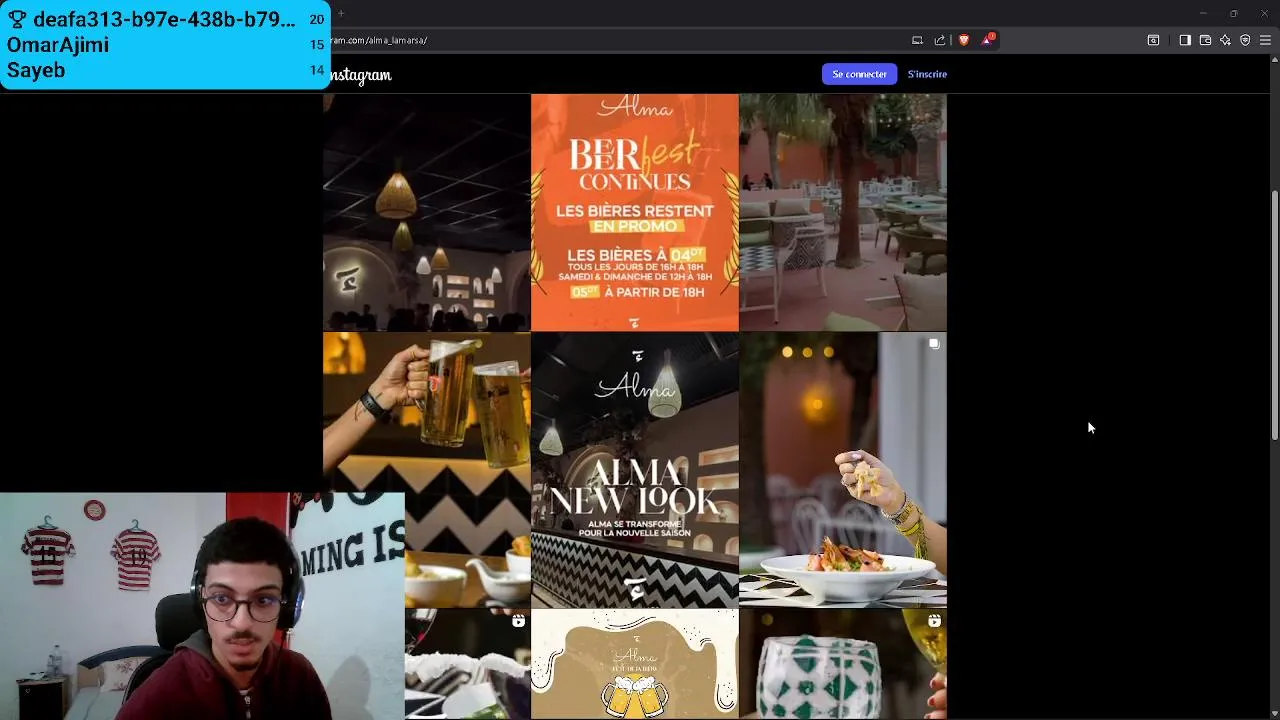Click reel icon on green glass post
Screen dimensions: 1280x720
pyautogui.click(x=934, y=621)
